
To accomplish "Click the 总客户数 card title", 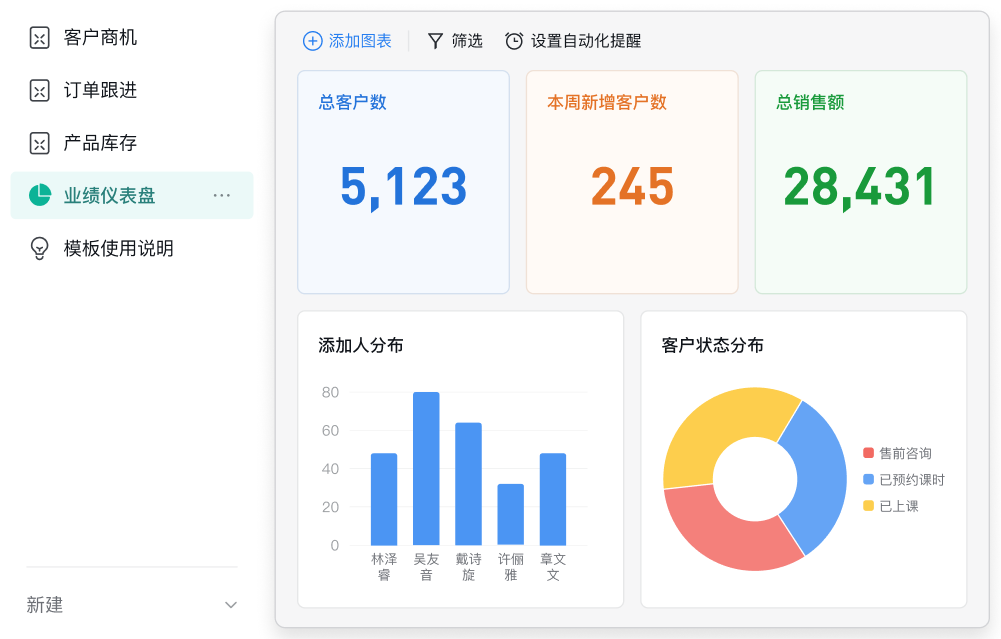I will [352, 102].
